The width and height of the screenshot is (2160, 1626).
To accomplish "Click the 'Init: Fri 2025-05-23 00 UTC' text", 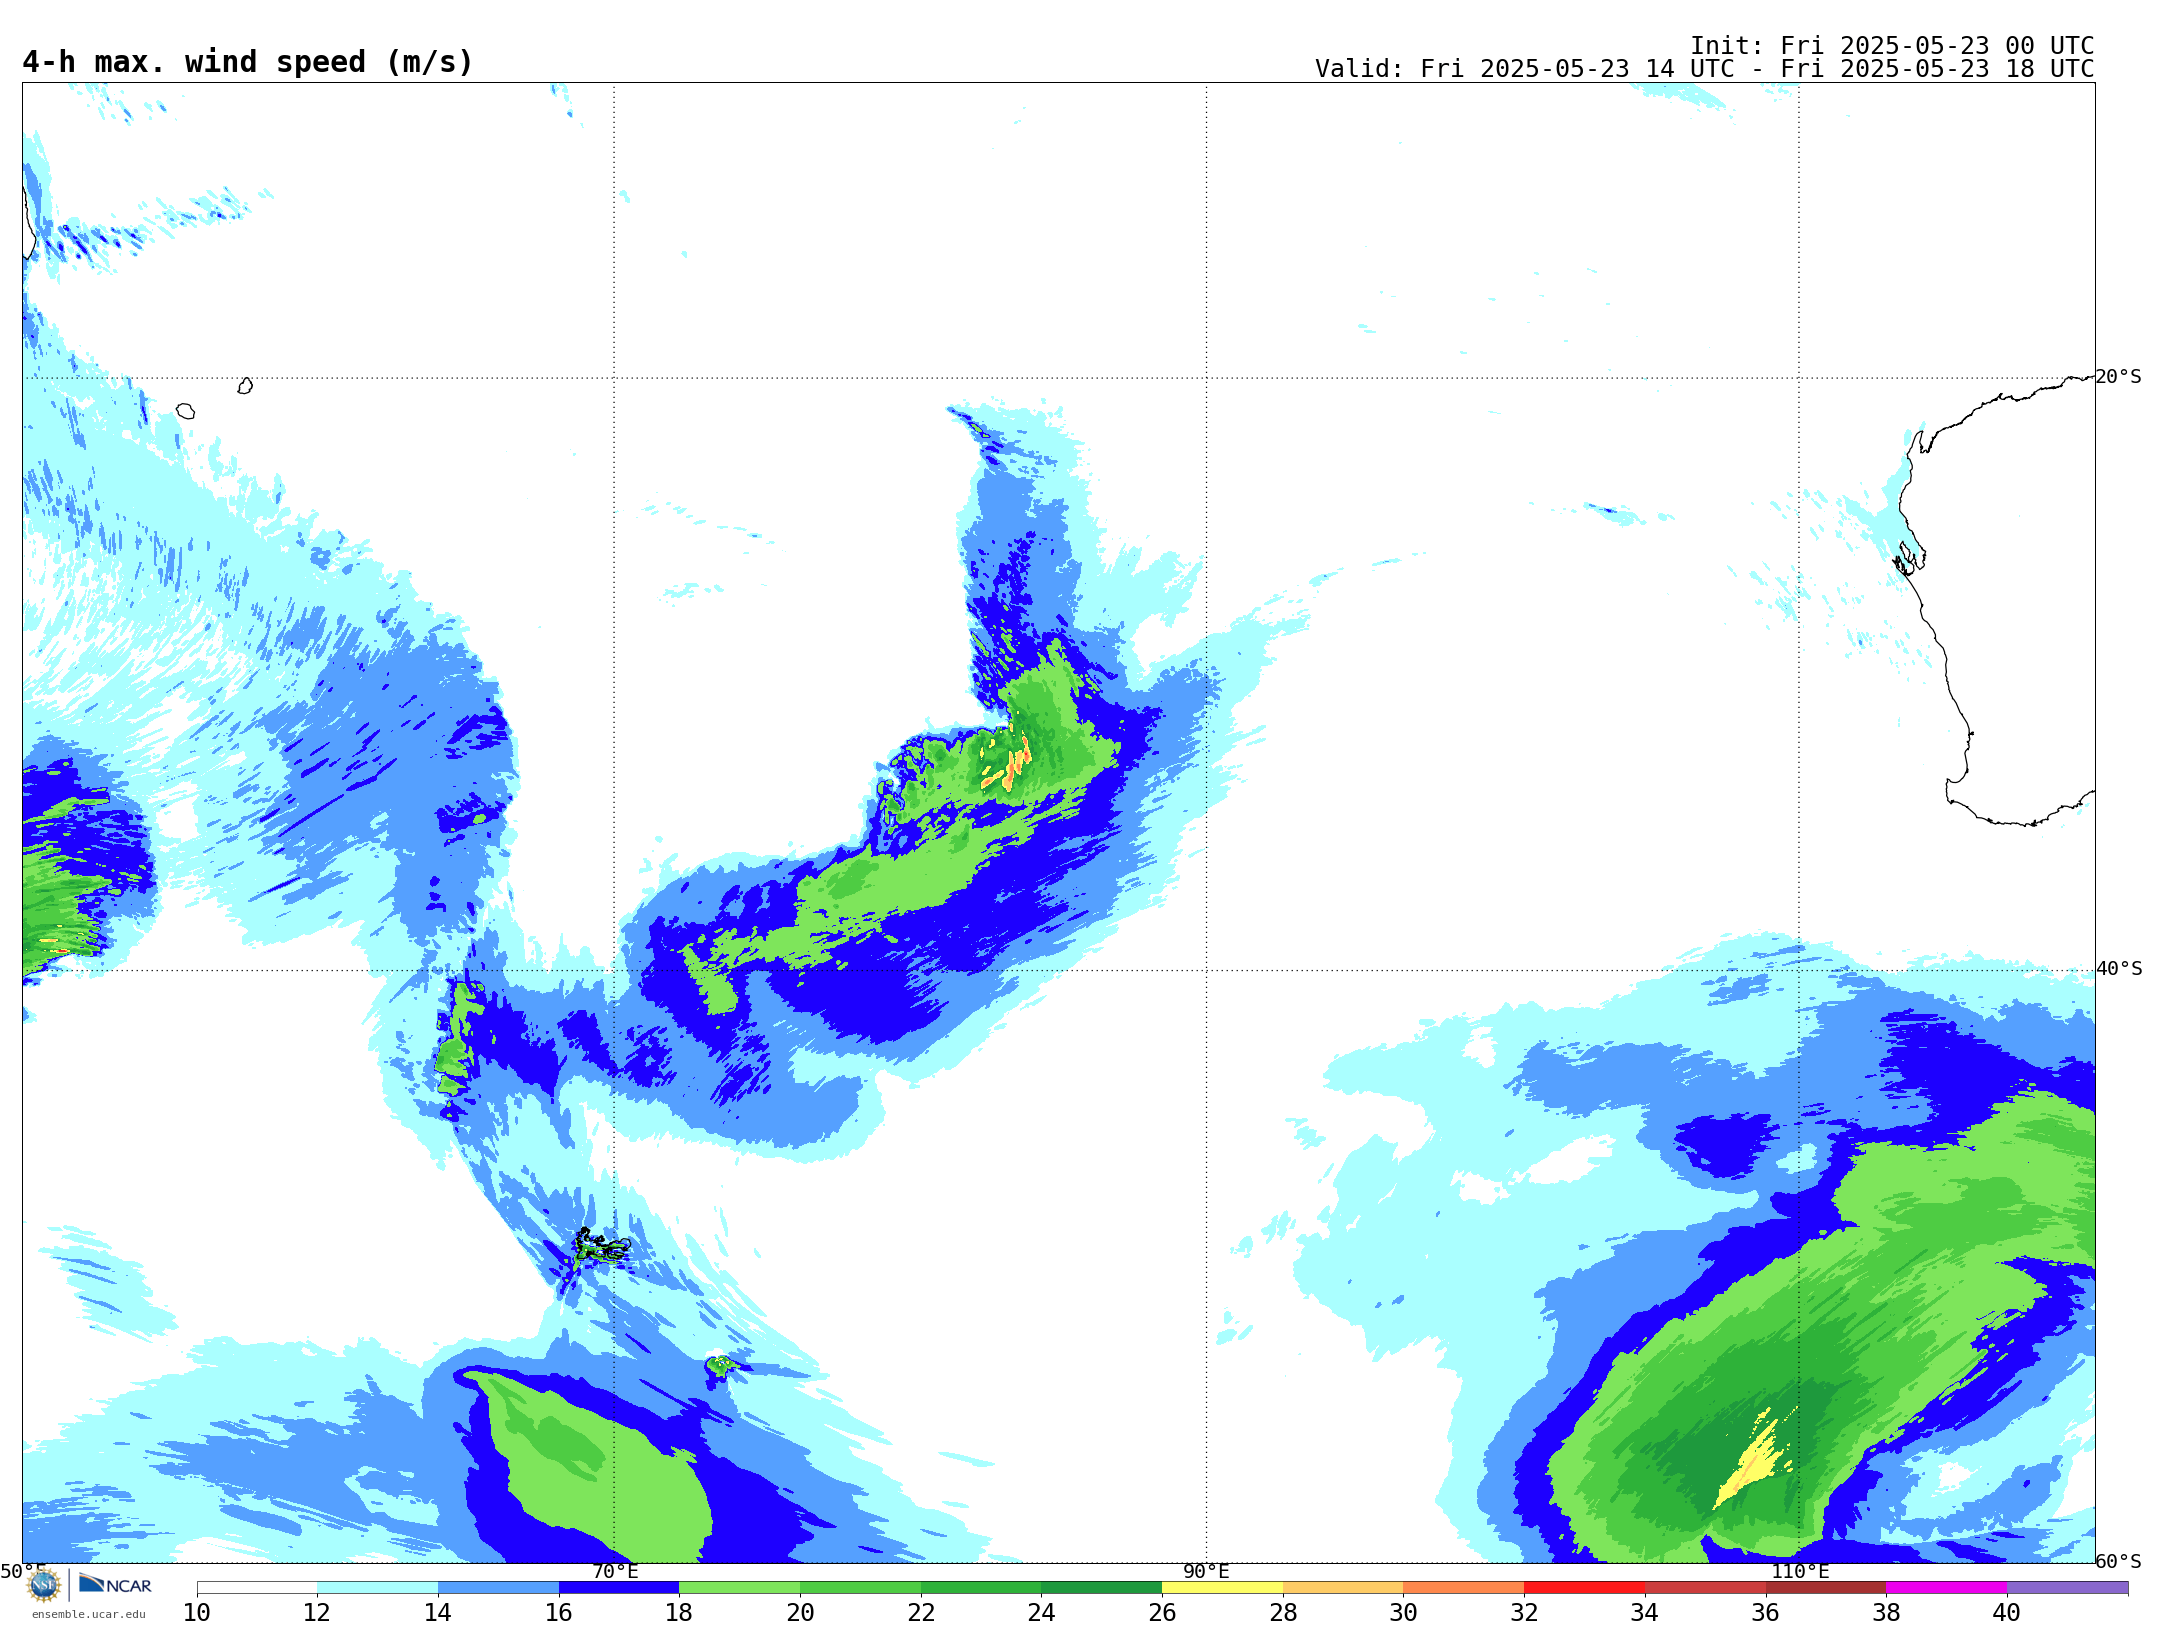I will coord(1892,46).
